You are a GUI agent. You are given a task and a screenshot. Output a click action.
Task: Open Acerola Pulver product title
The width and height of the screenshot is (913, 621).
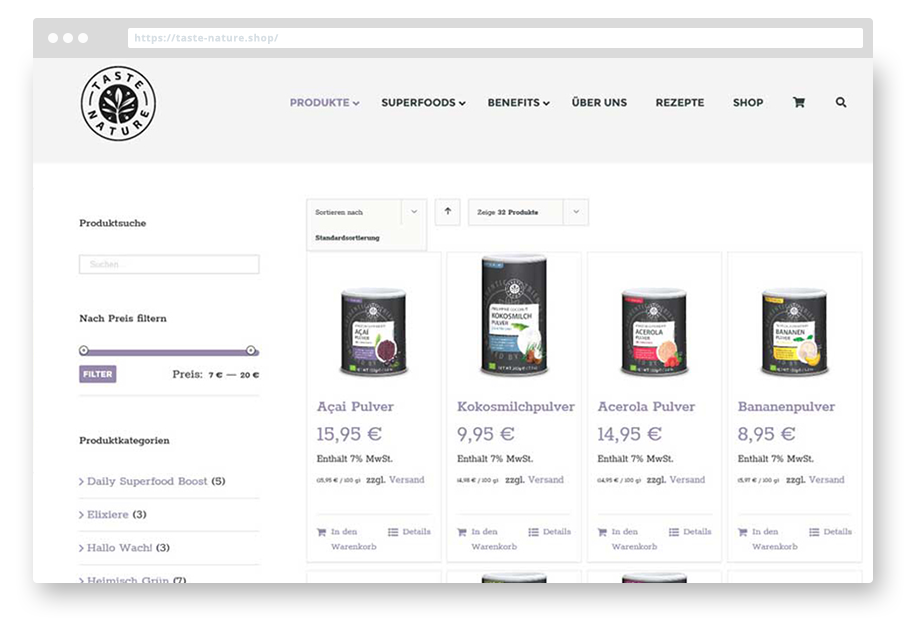coord(646,406)
